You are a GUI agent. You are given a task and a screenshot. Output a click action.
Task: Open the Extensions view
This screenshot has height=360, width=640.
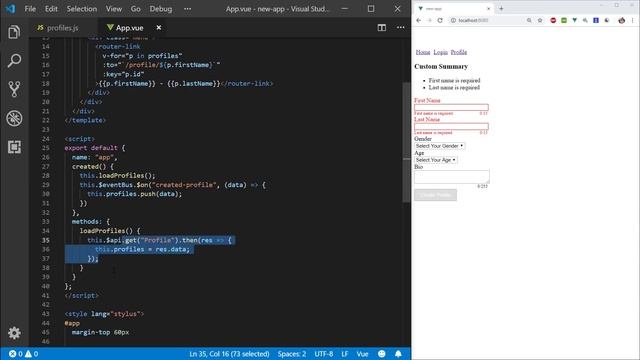click(x=14, y=147)
